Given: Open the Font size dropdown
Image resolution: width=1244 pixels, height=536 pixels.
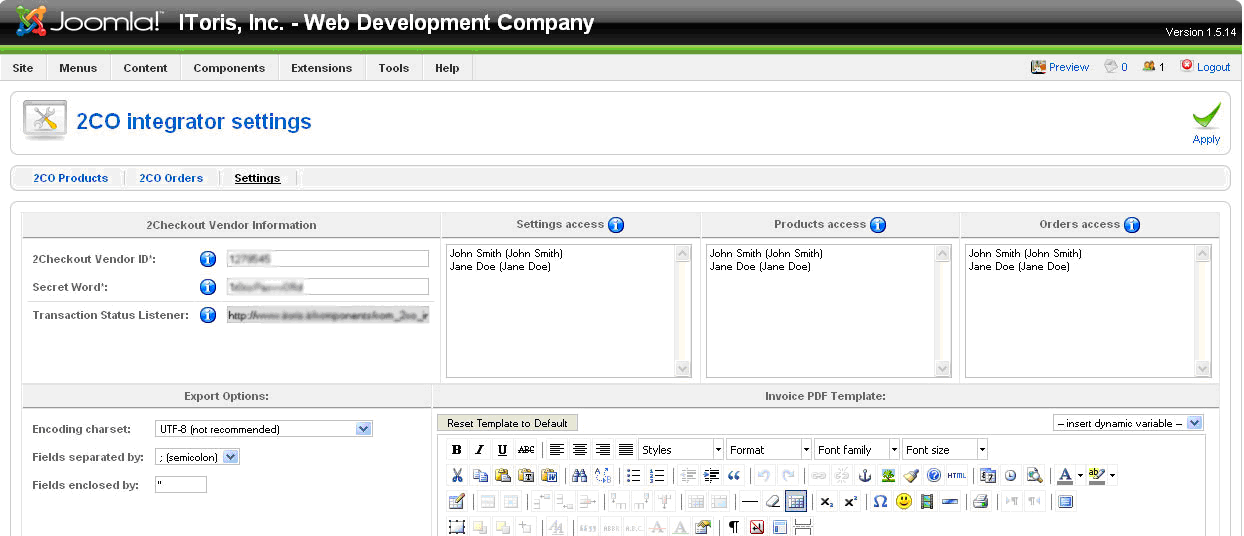Looking at the screenshot, I should [x=945, y=450].
